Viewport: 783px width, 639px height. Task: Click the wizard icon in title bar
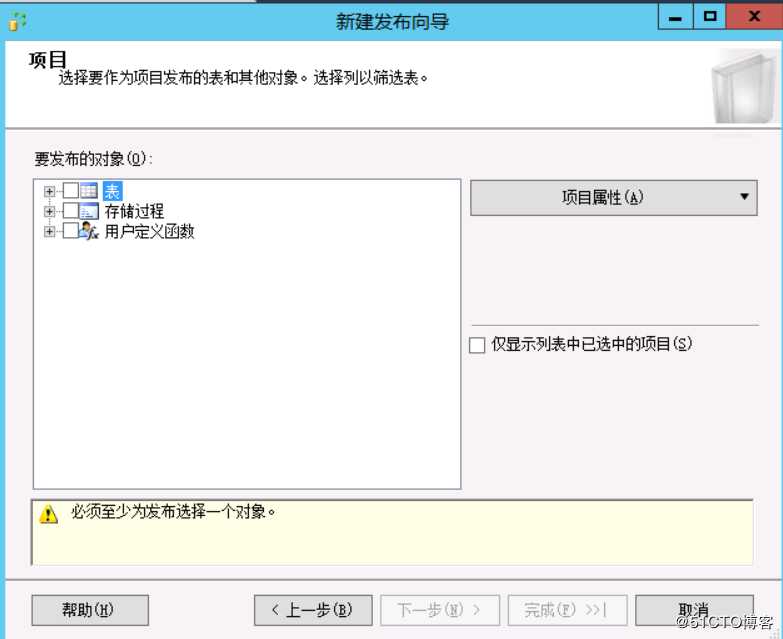pos(18,21)
